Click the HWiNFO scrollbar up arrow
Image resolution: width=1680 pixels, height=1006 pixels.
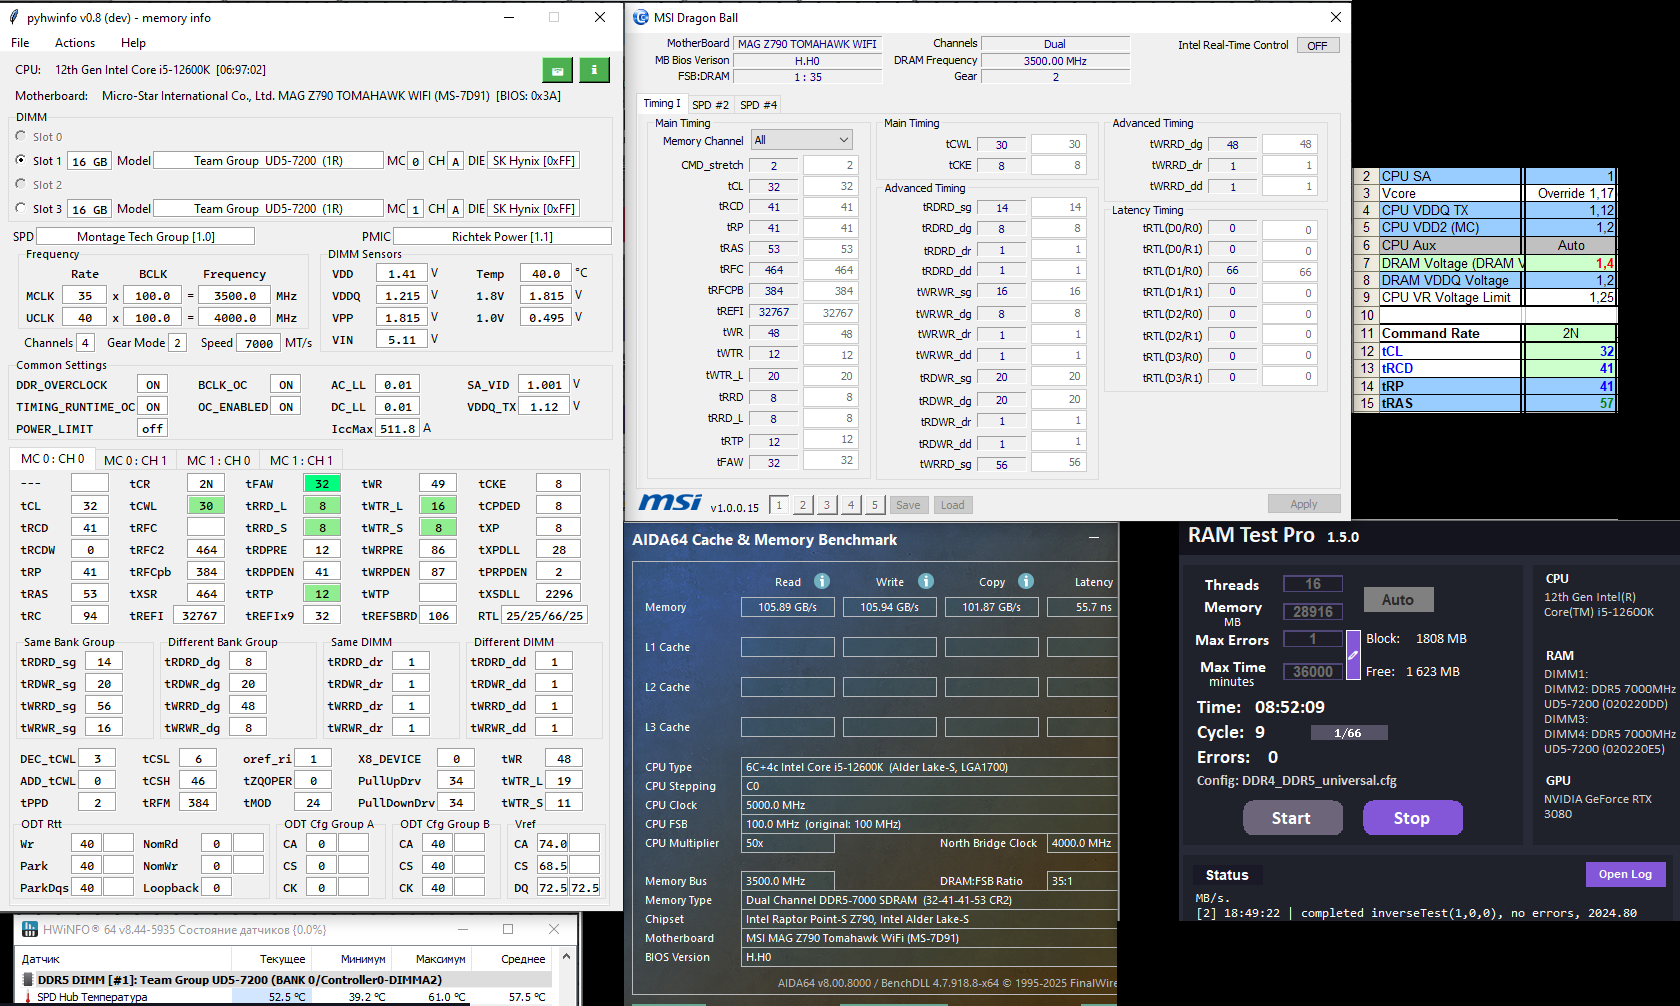566,957
